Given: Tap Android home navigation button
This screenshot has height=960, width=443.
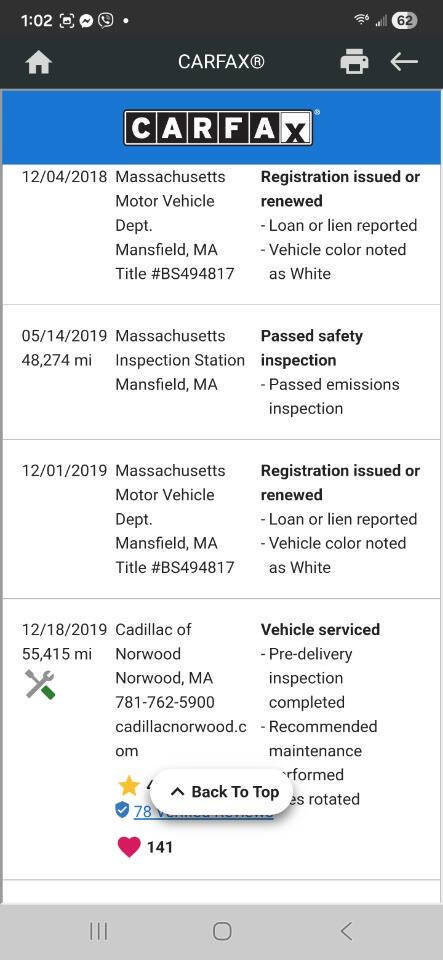Looking at the screenshot, I should point(222,931).
